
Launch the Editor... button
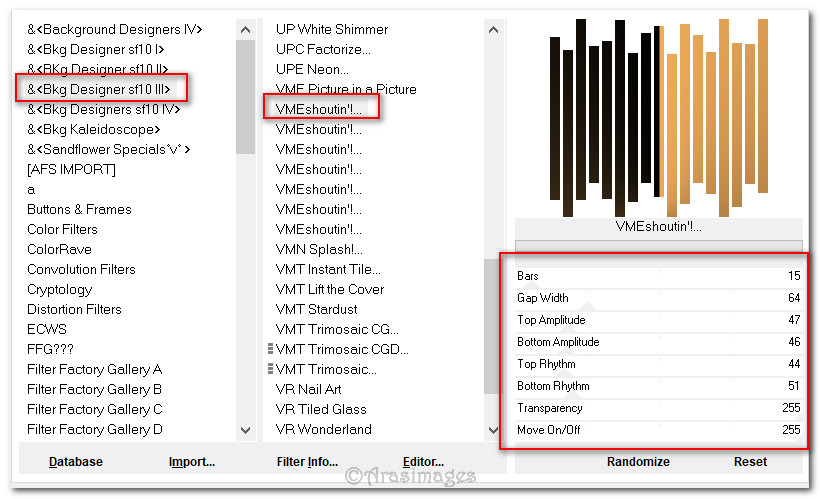[x=423, y=461]
